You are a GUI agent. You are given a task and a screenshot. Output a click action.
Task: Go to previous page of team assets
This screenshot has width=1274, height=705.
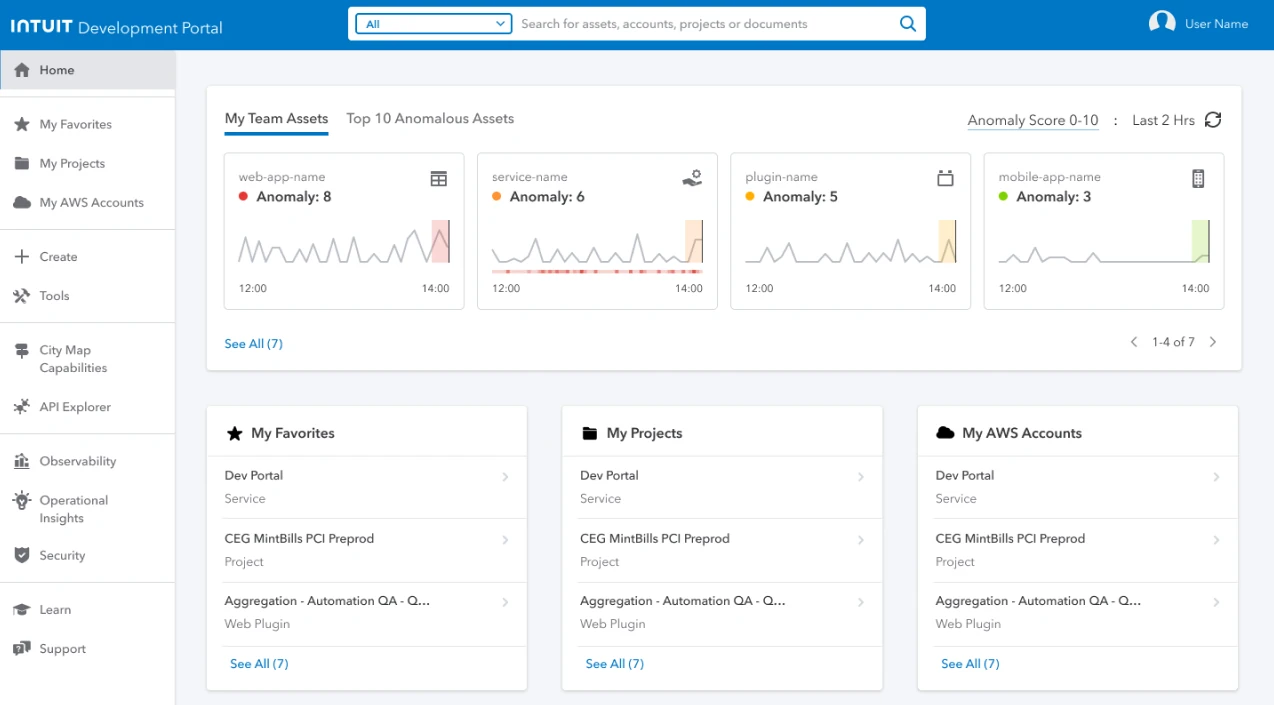1134,342
